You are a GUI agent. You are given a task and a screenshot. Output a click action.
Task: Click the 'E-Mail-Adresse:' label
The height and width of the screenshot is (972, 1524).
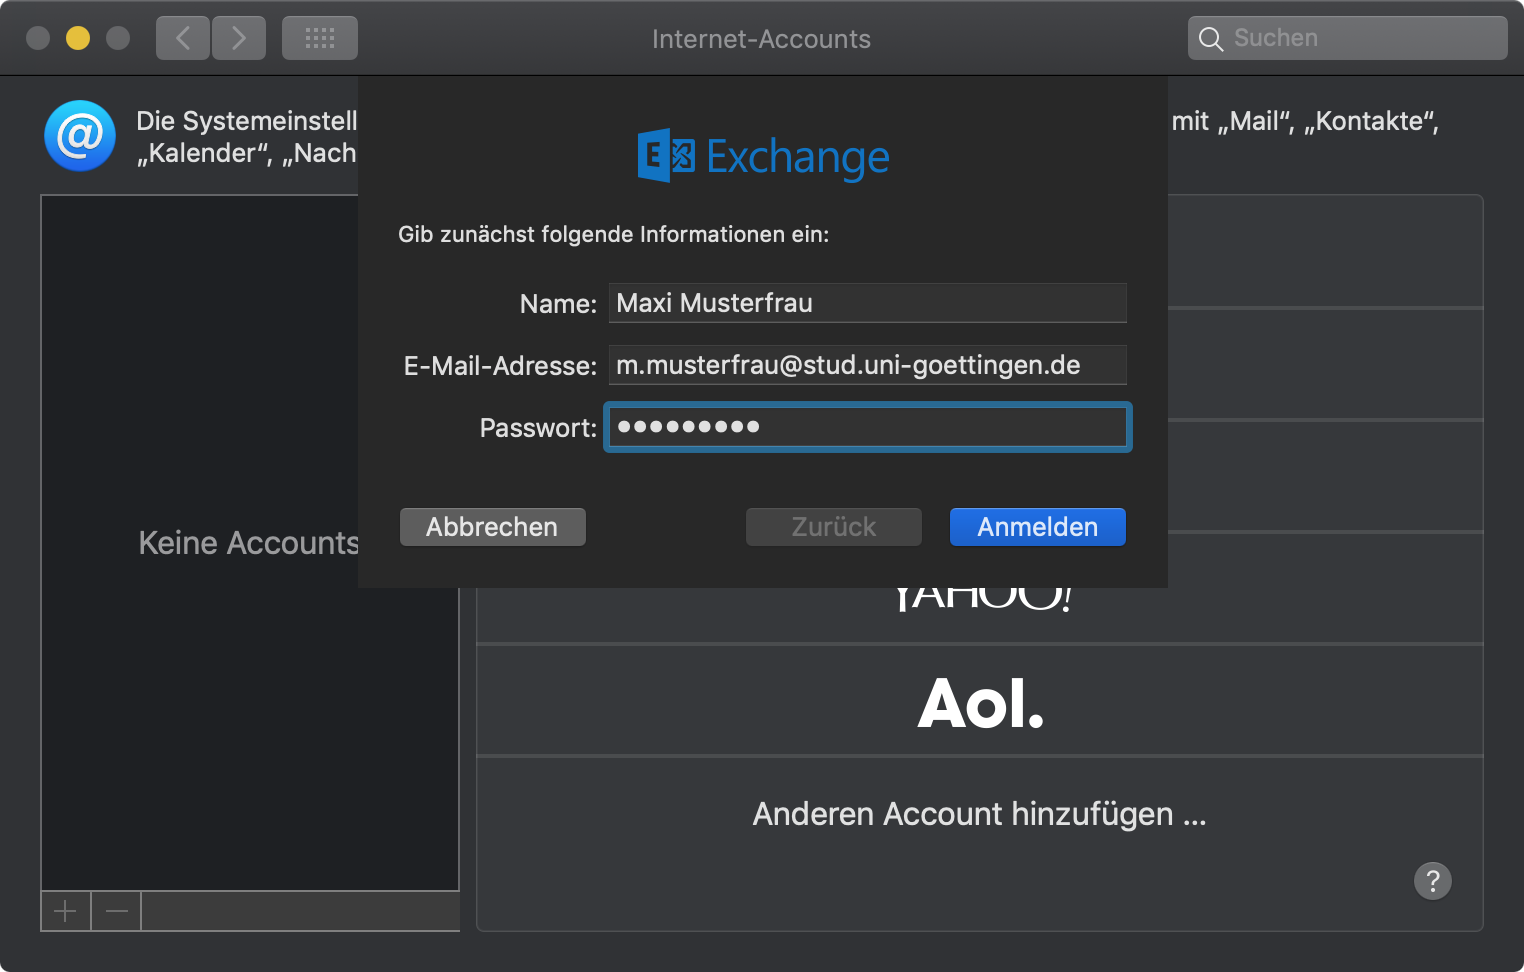pos(500,366)
